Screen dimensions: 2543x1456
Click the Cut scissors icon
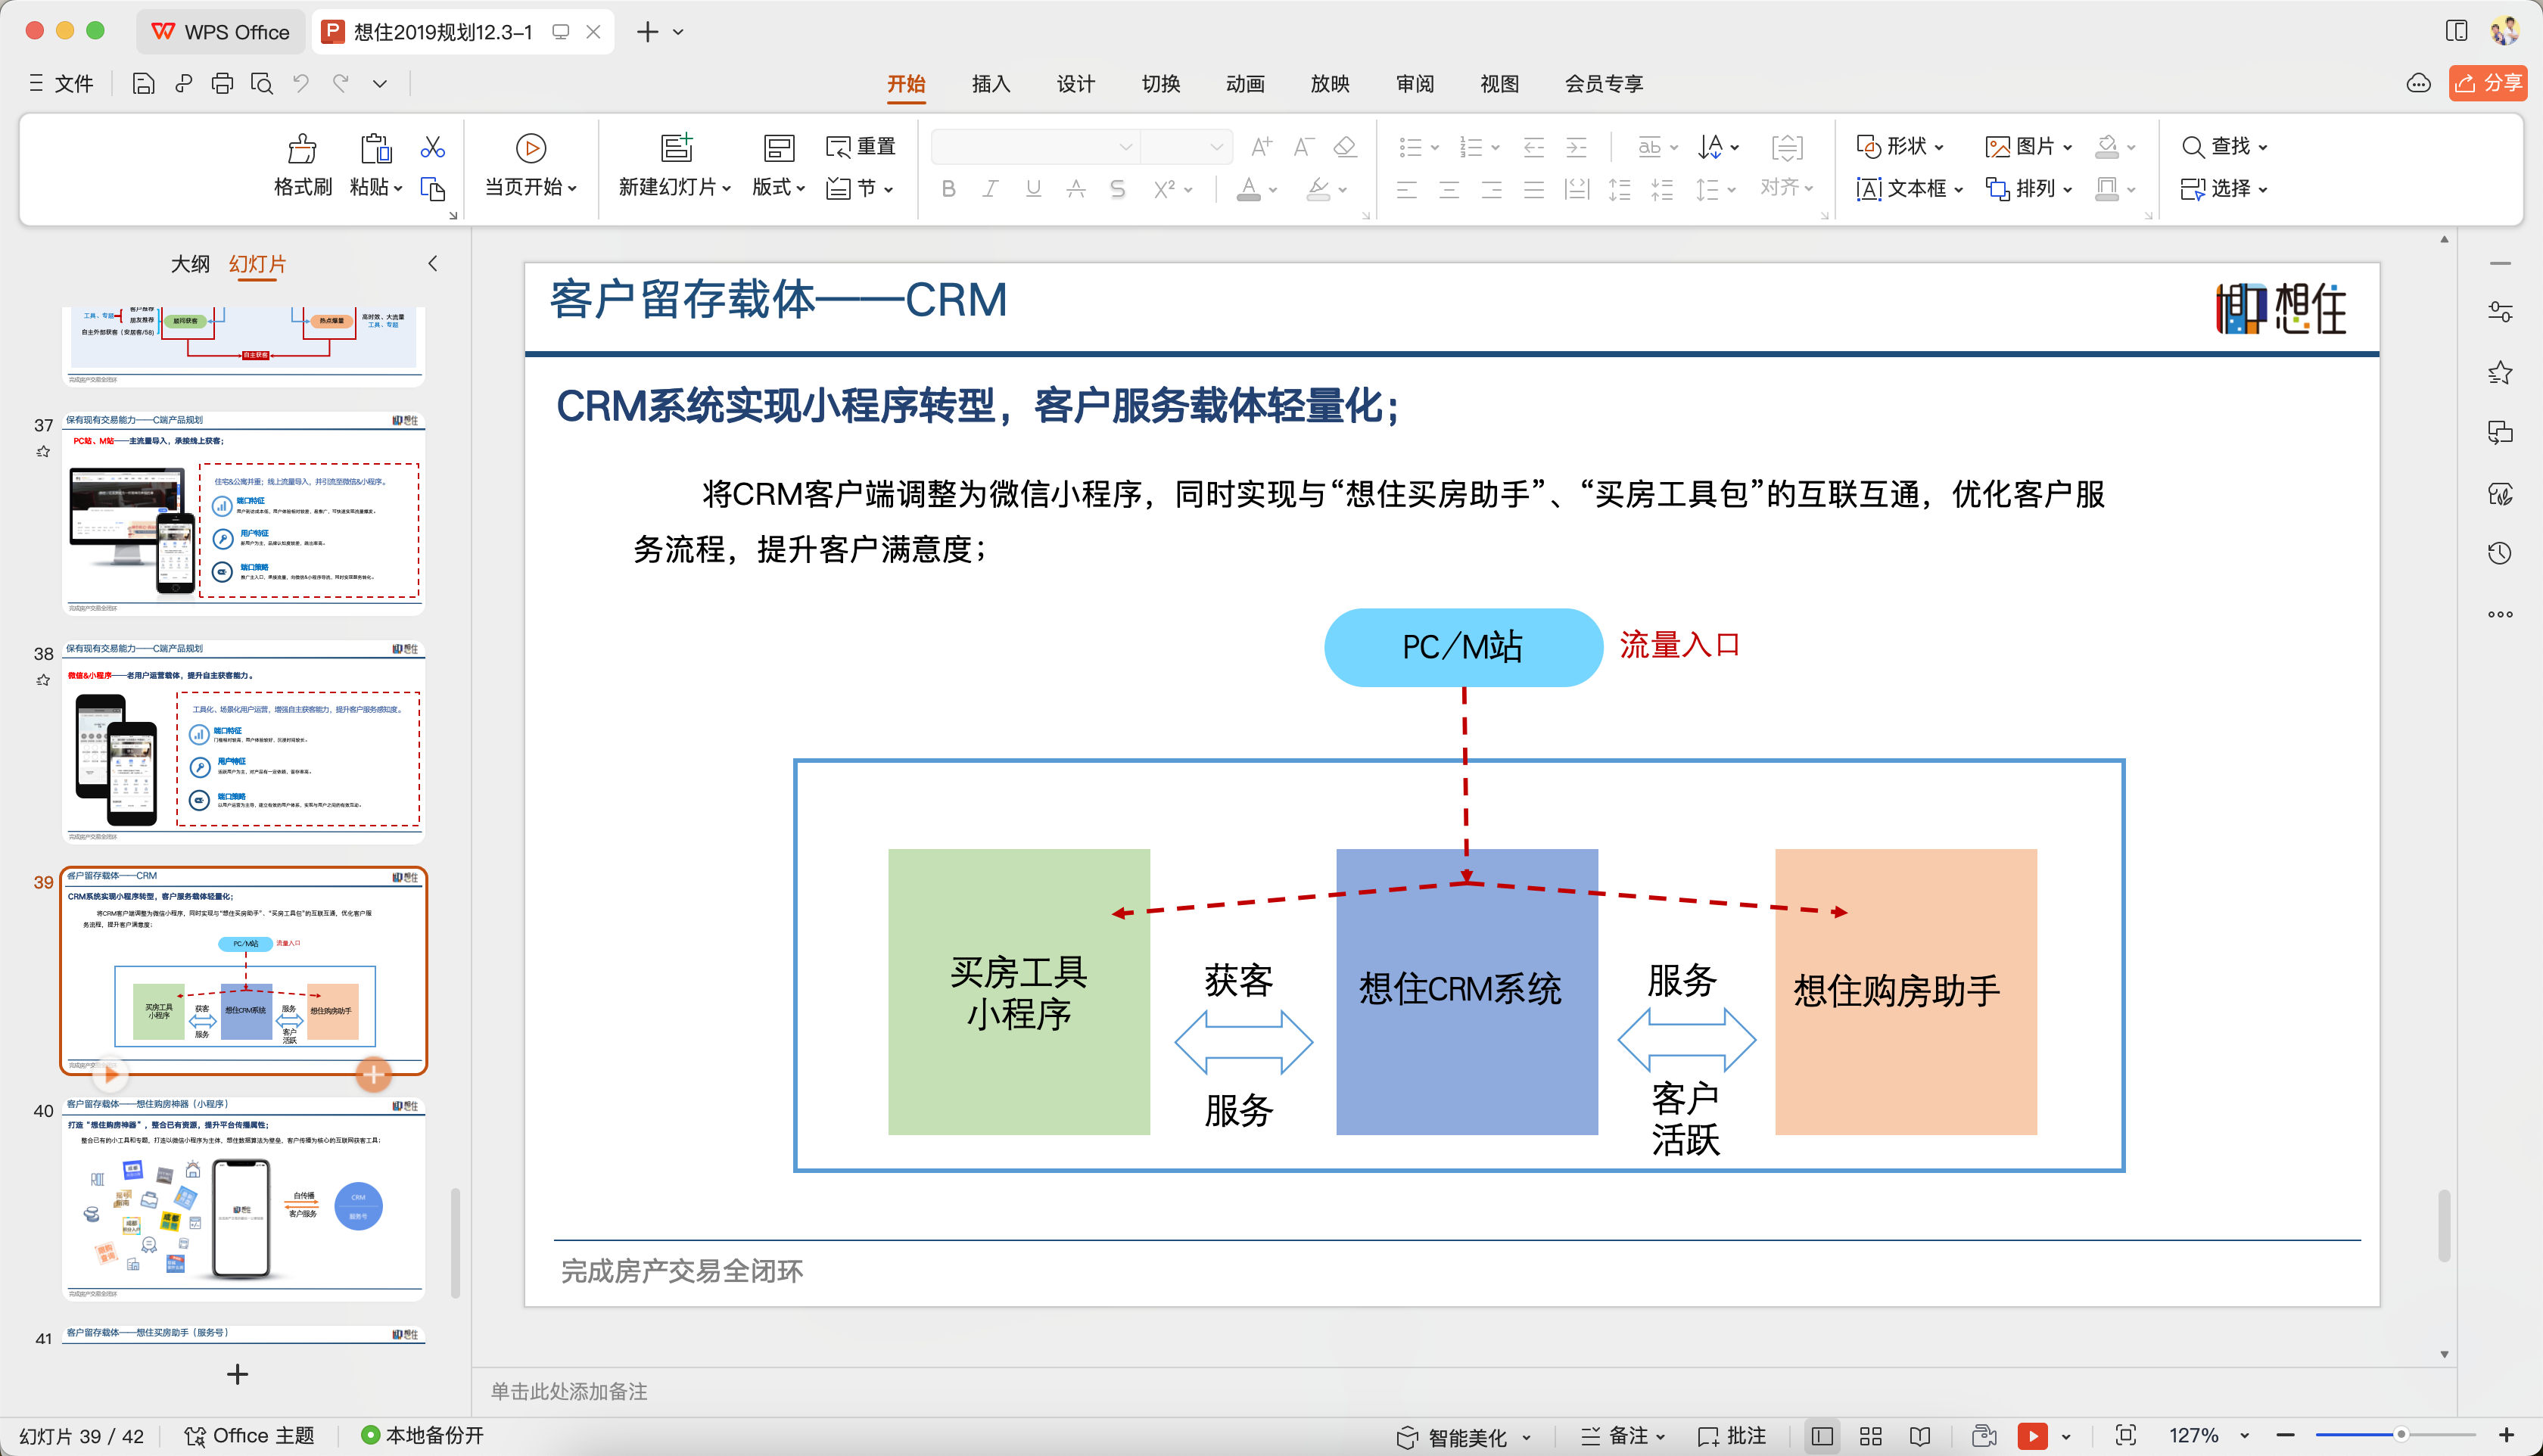(433, 147)
